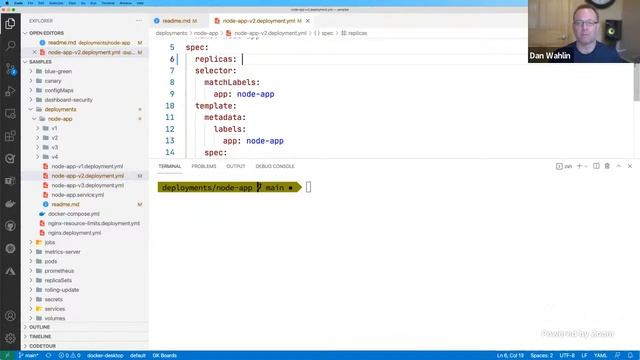Place cursor on selector line 7
This screenshot has width=640, height=360.
click(216, 71)
